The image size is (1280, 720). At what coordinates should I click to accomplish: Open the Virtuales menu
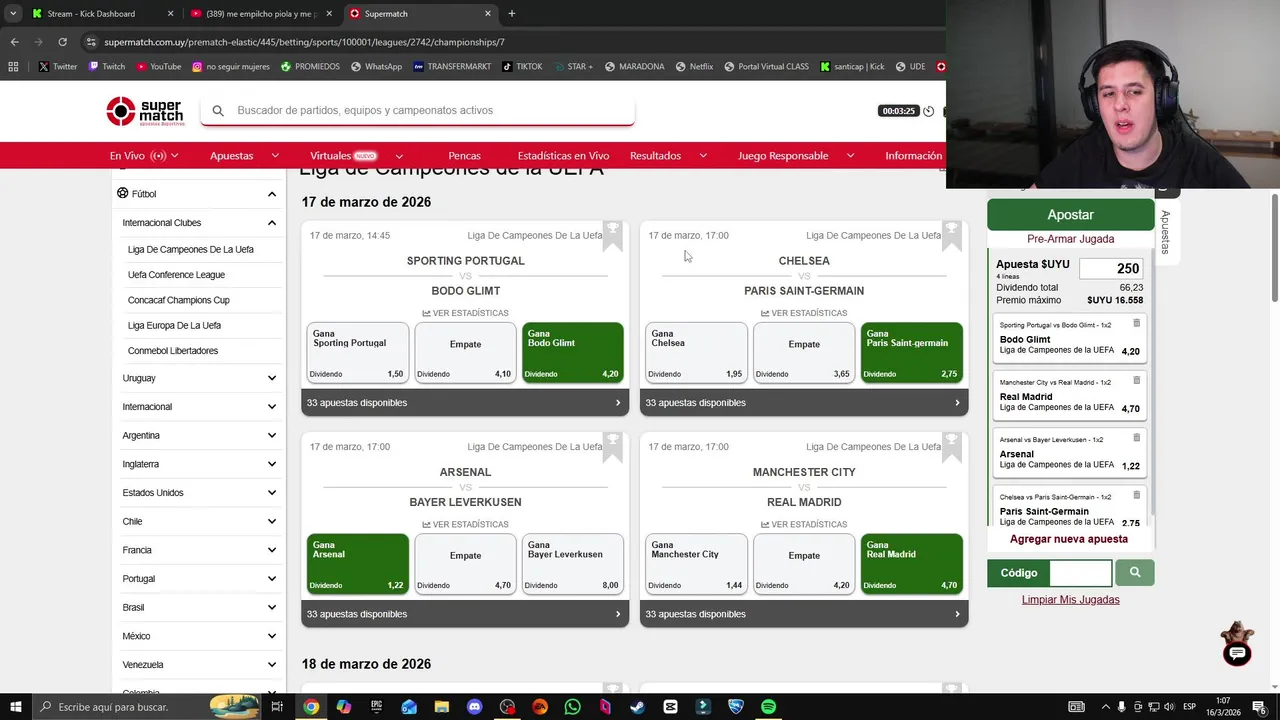click(x=356, y=156)
